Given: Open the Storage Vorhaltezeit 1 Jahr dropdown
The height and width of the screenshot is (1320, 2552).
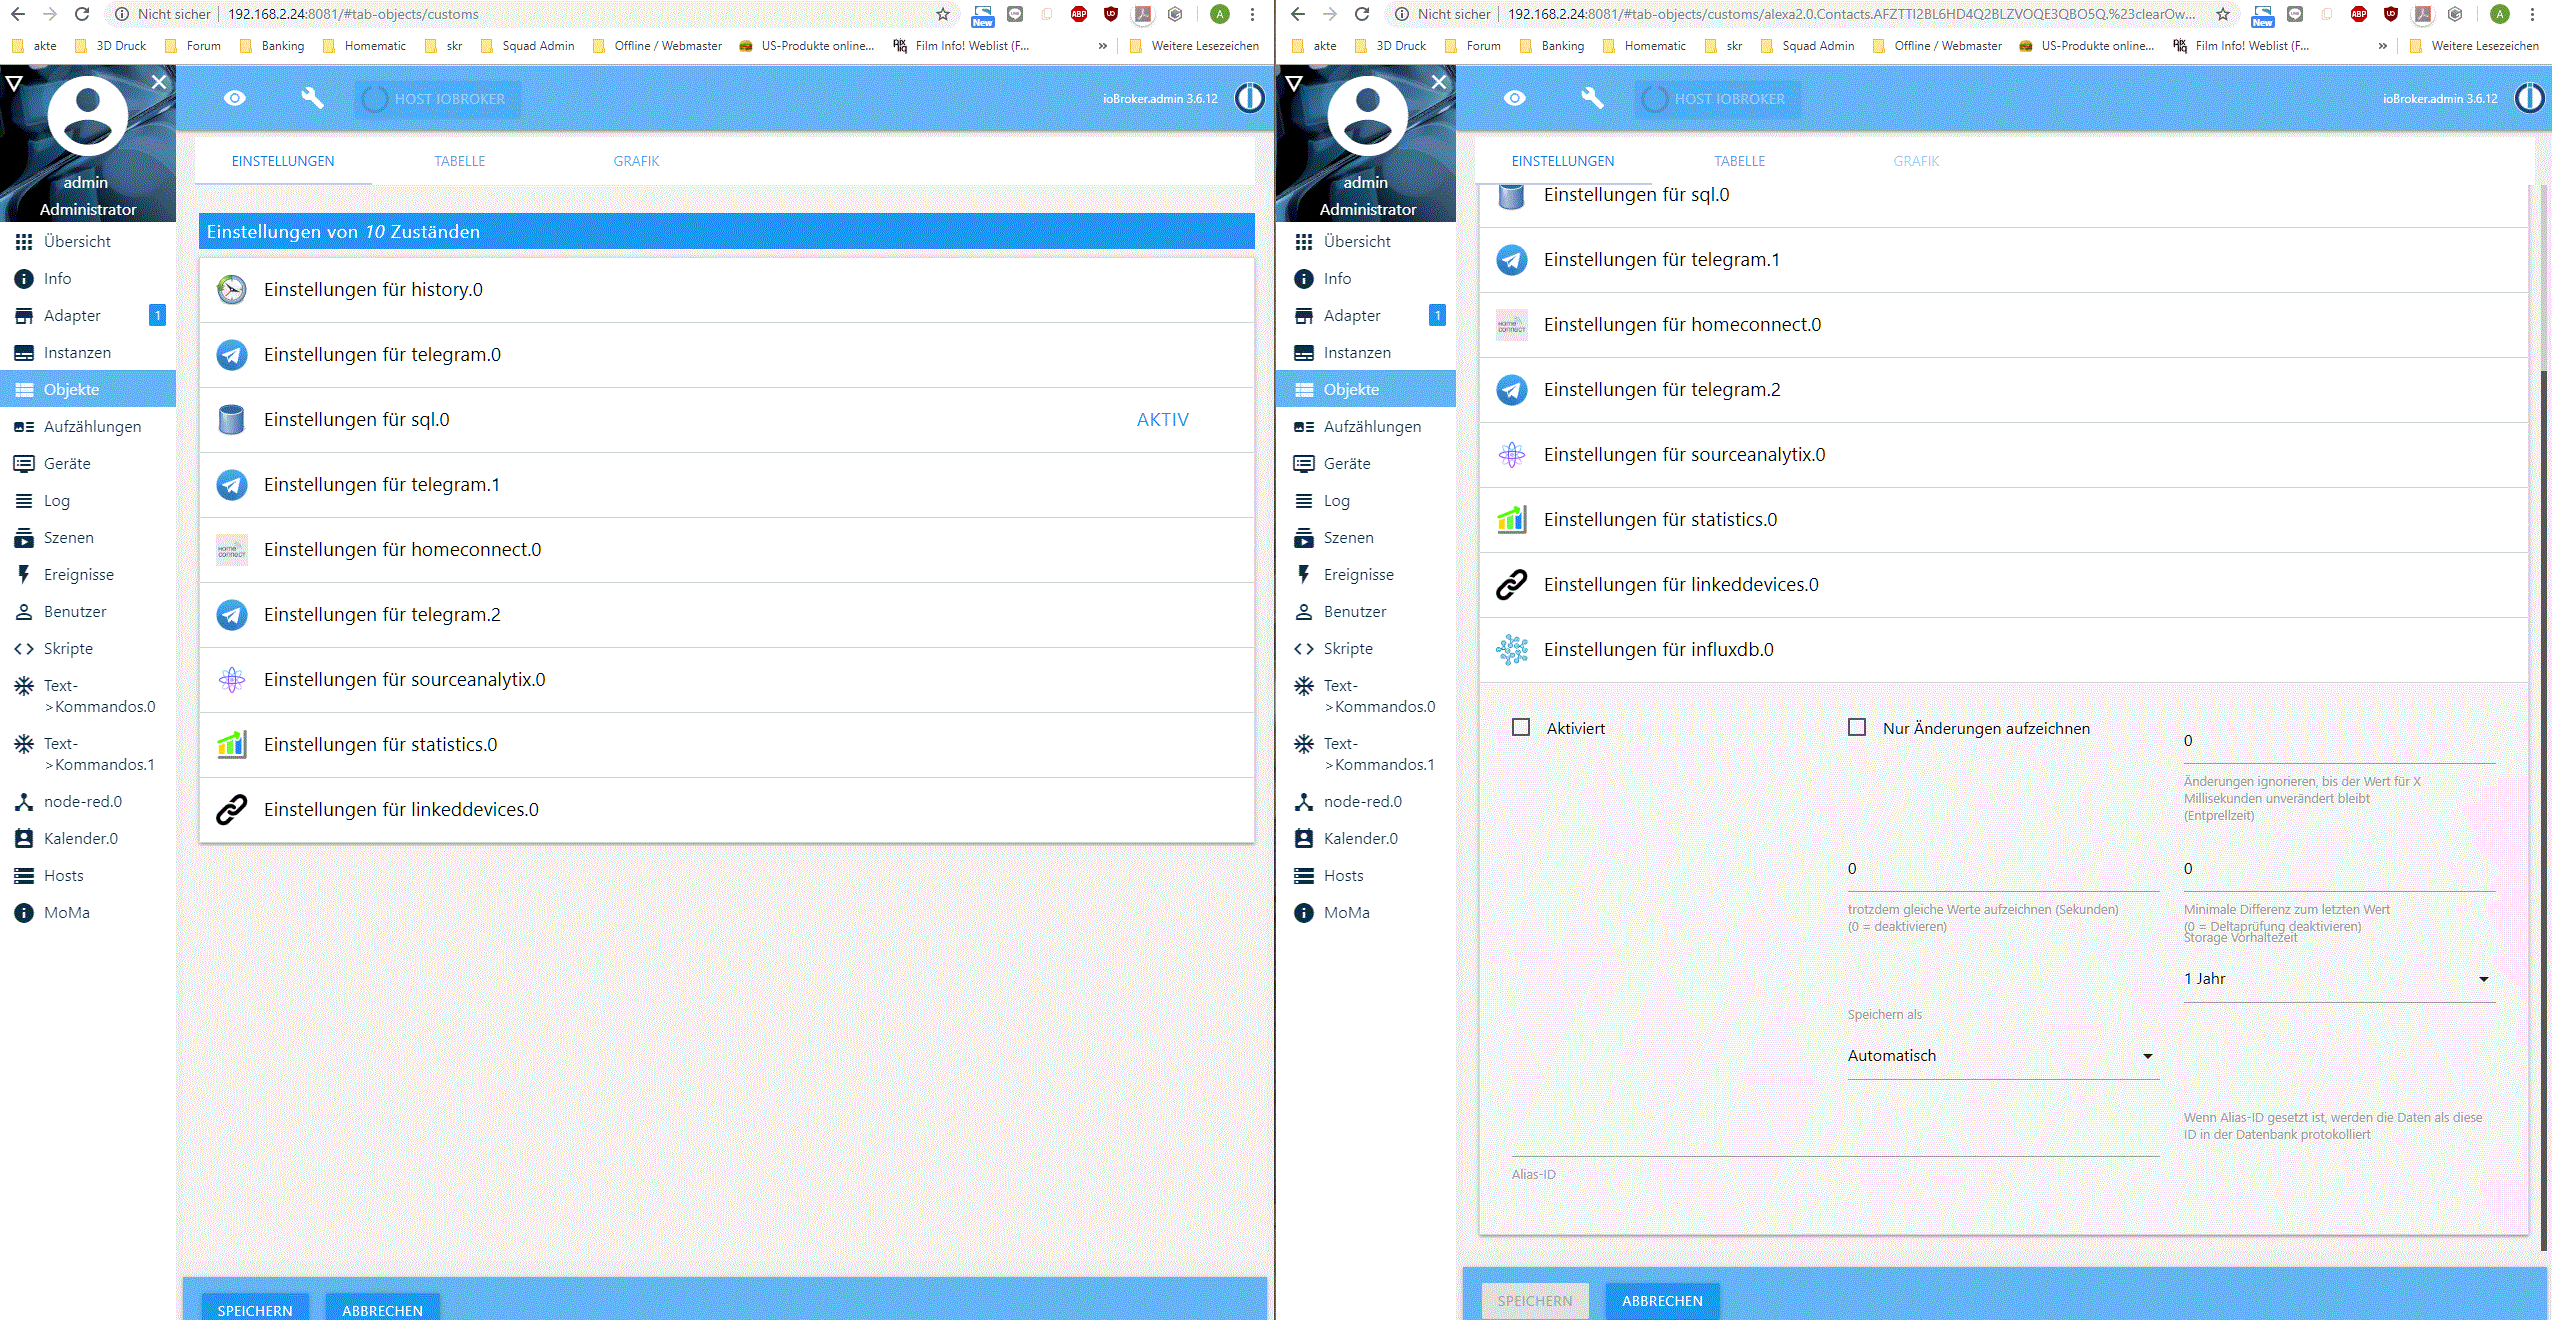Looking at the screenshot, I should click(x=2338, y=979).
